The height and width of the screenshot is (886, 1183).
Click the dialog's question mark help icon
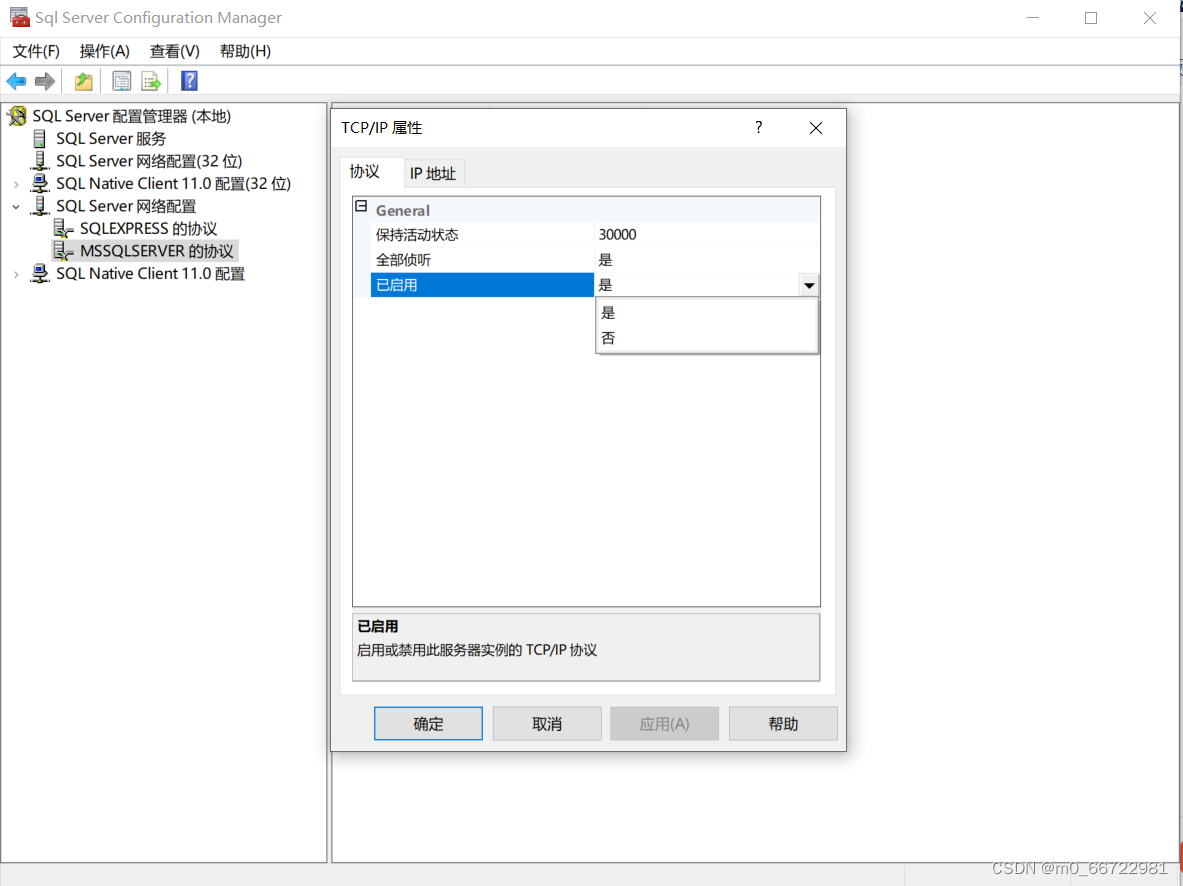tap(759, 128)
